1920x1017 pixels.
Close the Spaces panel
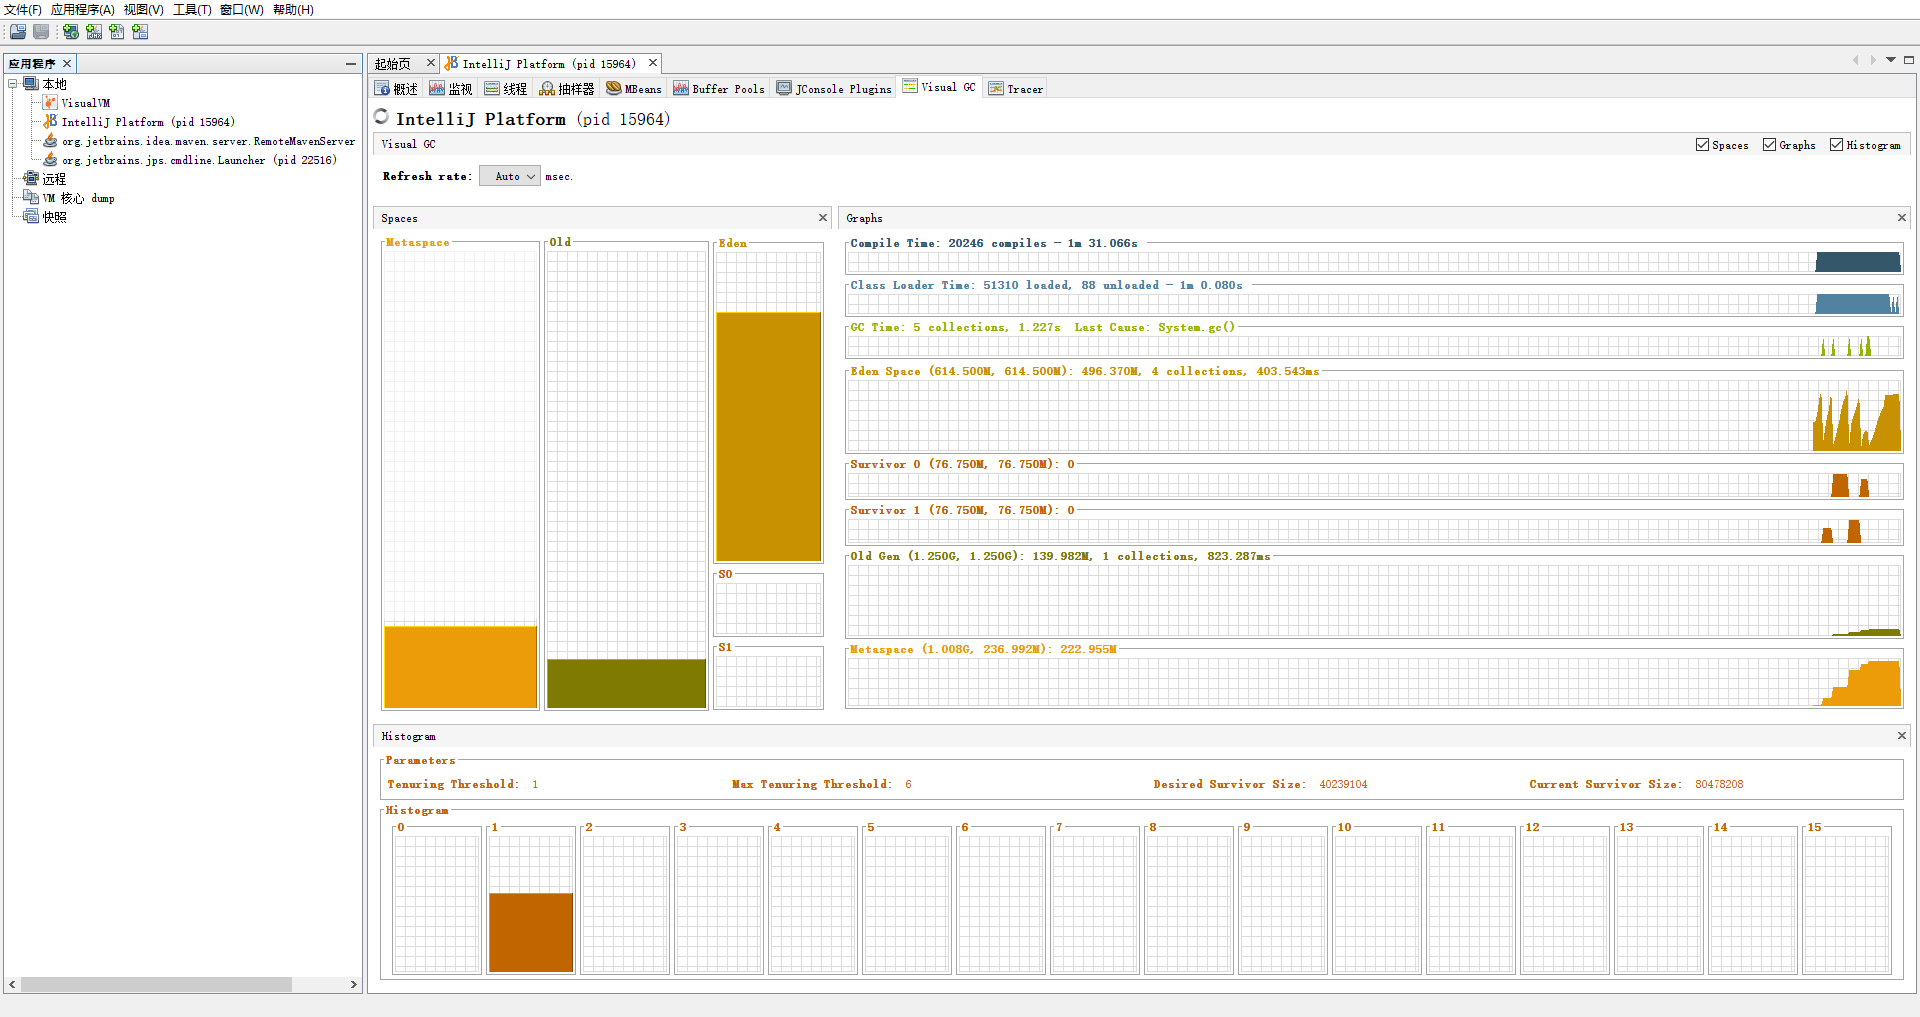[x=823, y=218]
